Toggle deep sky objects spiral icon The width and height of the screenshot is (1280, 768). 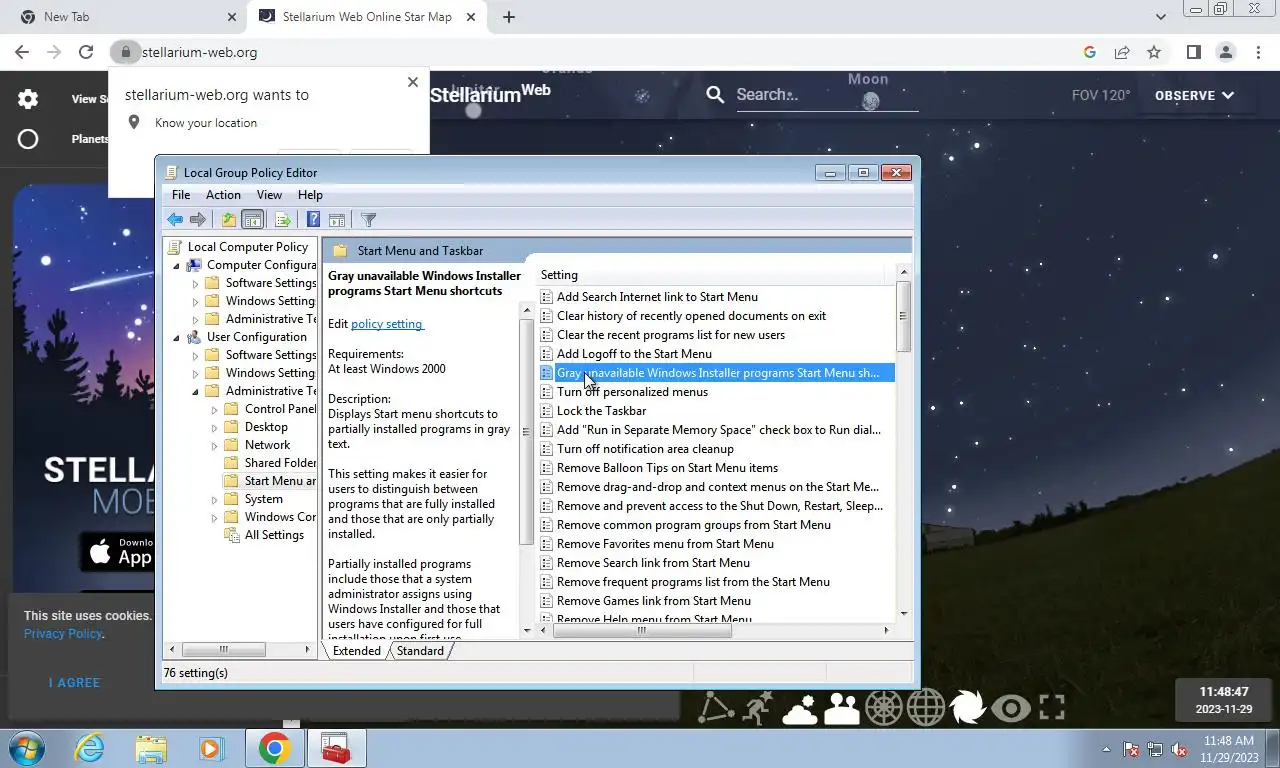tap(968, 708)
